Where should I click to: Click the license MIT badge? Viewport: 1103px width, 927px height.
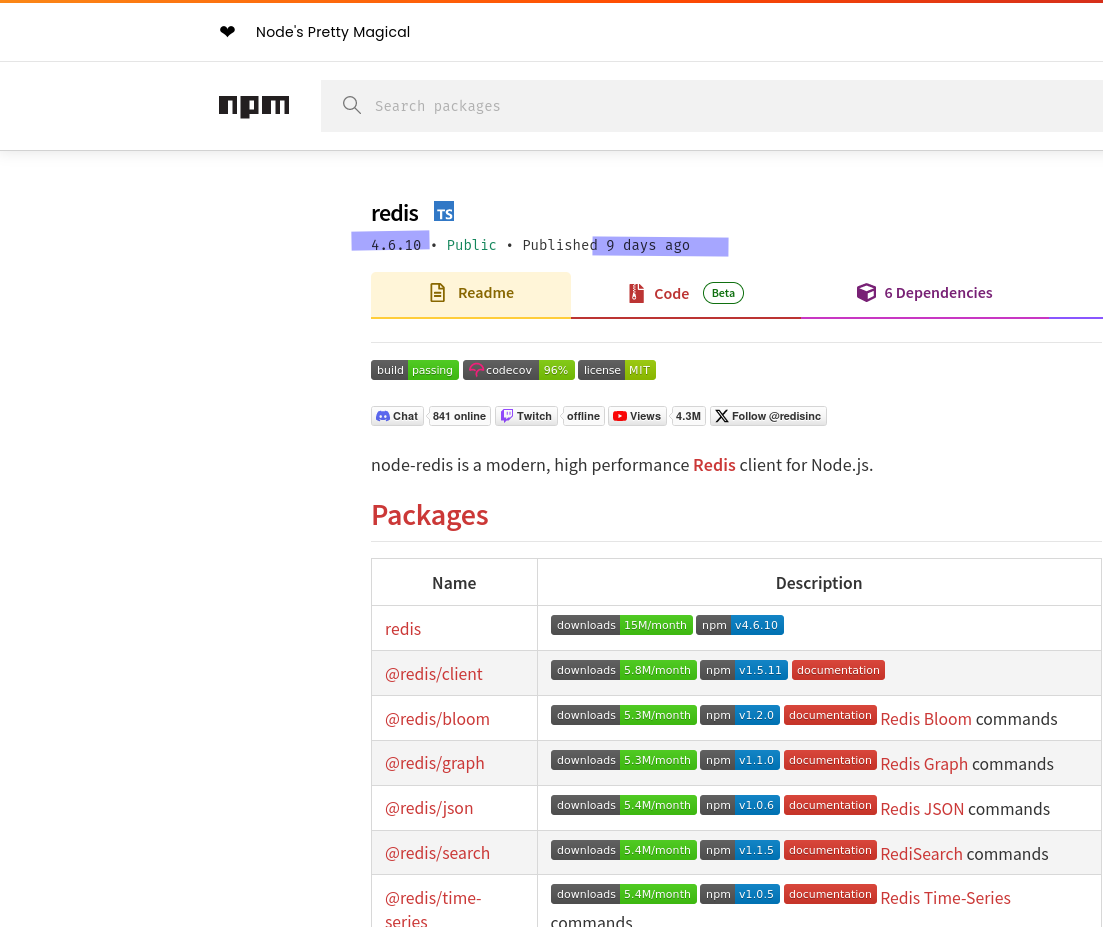pos(617,370)
